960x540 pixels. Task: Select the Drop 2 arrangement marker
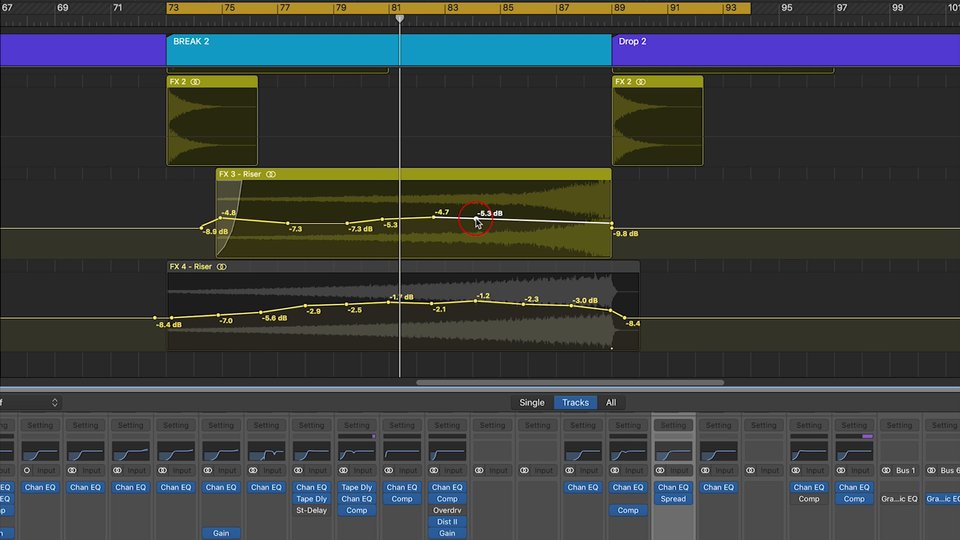point(786,50)
